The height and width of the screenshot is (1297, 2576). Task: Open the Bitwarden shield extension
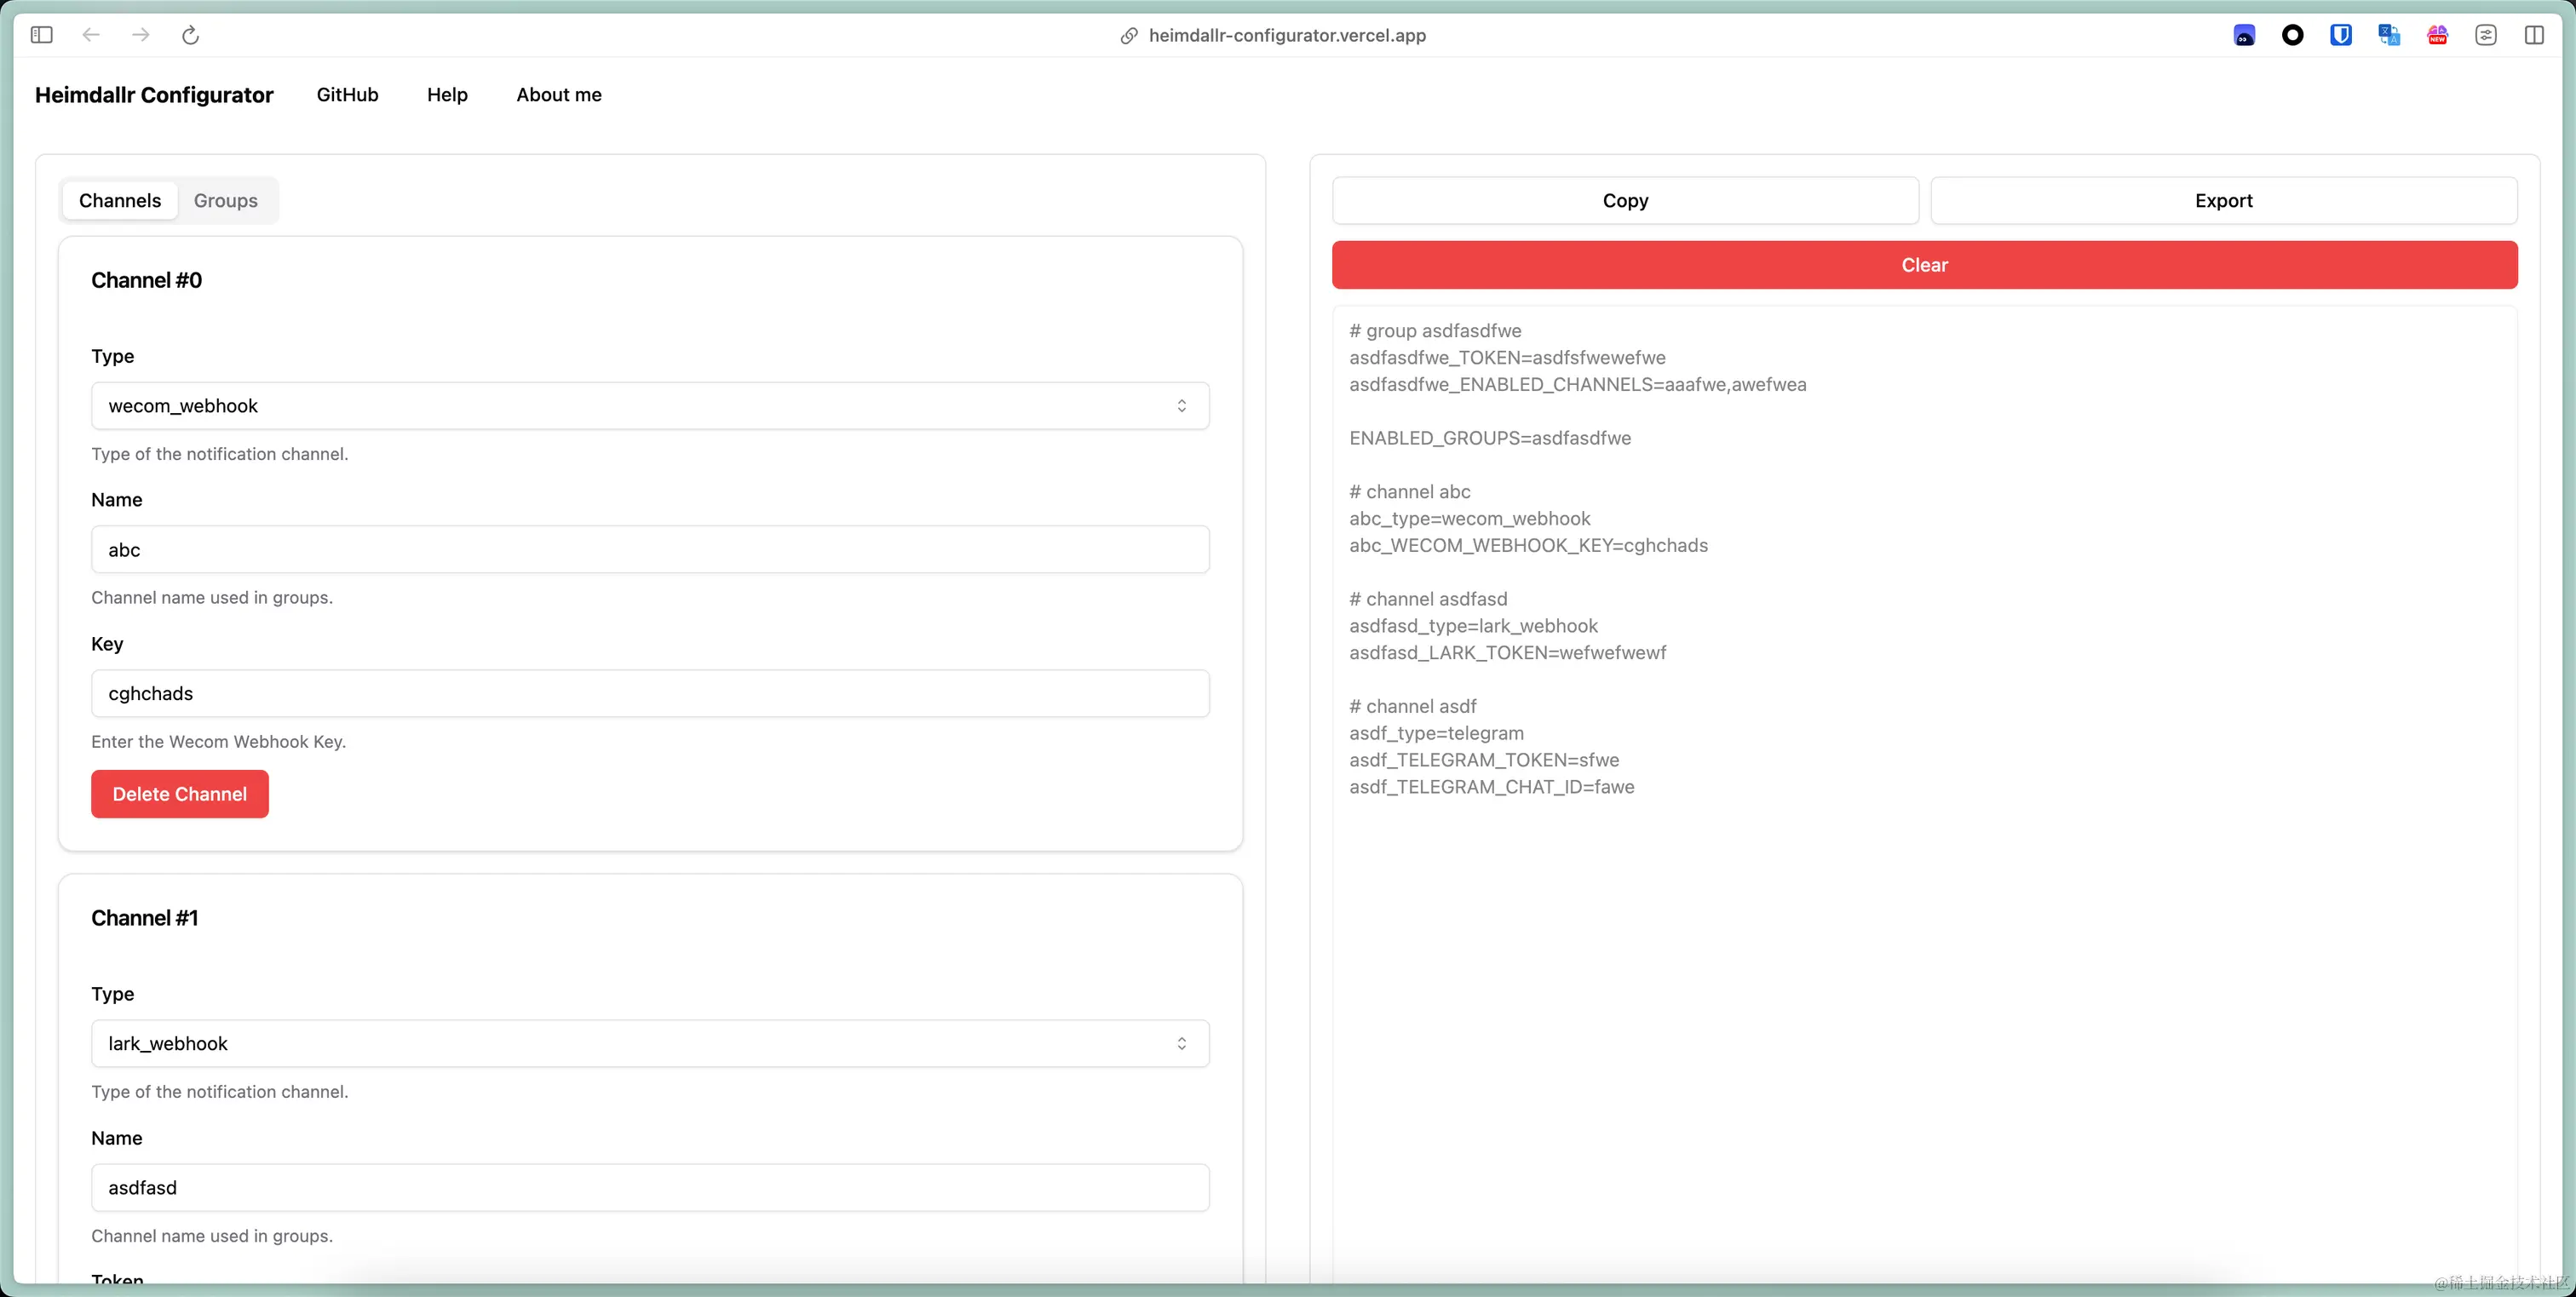[2341, 35]
